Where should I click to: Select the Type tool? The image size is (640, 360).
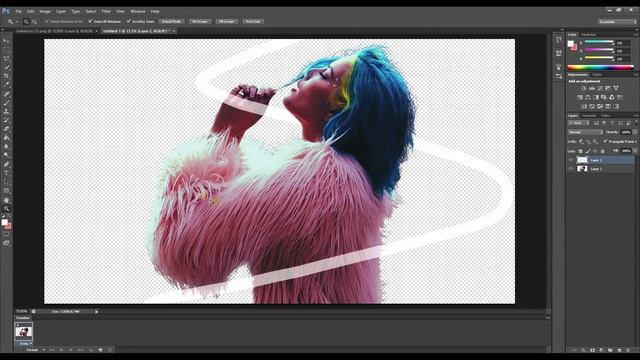(x=6, y=173)
